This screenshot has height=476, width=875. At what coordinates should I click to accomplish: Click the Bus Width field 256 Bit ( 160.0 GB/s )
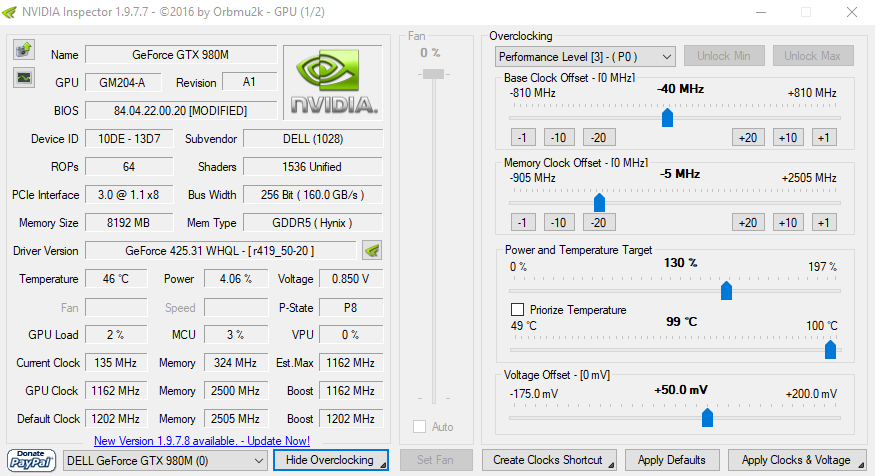point(313,195)
